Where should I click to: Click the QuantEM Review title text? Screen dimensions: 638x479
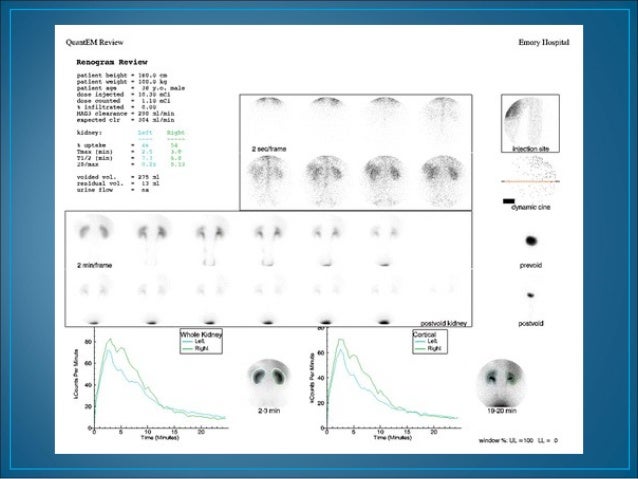pos(89,43)
